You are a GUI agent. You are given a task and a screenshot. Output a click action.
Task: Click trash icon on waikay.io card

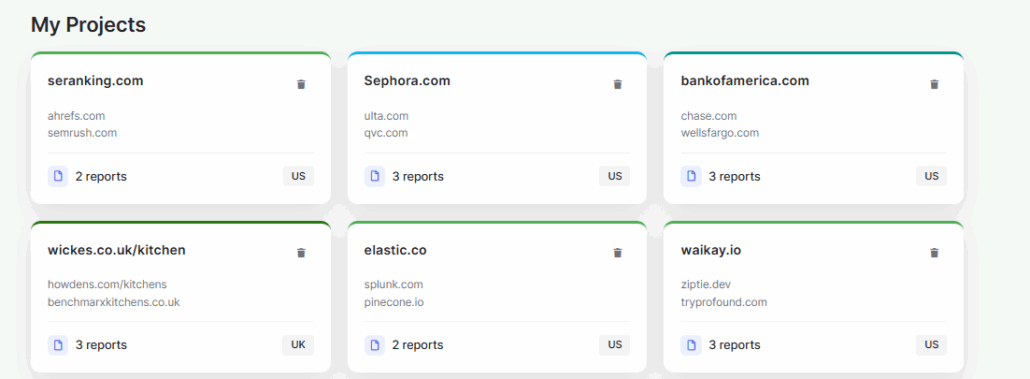934,253
